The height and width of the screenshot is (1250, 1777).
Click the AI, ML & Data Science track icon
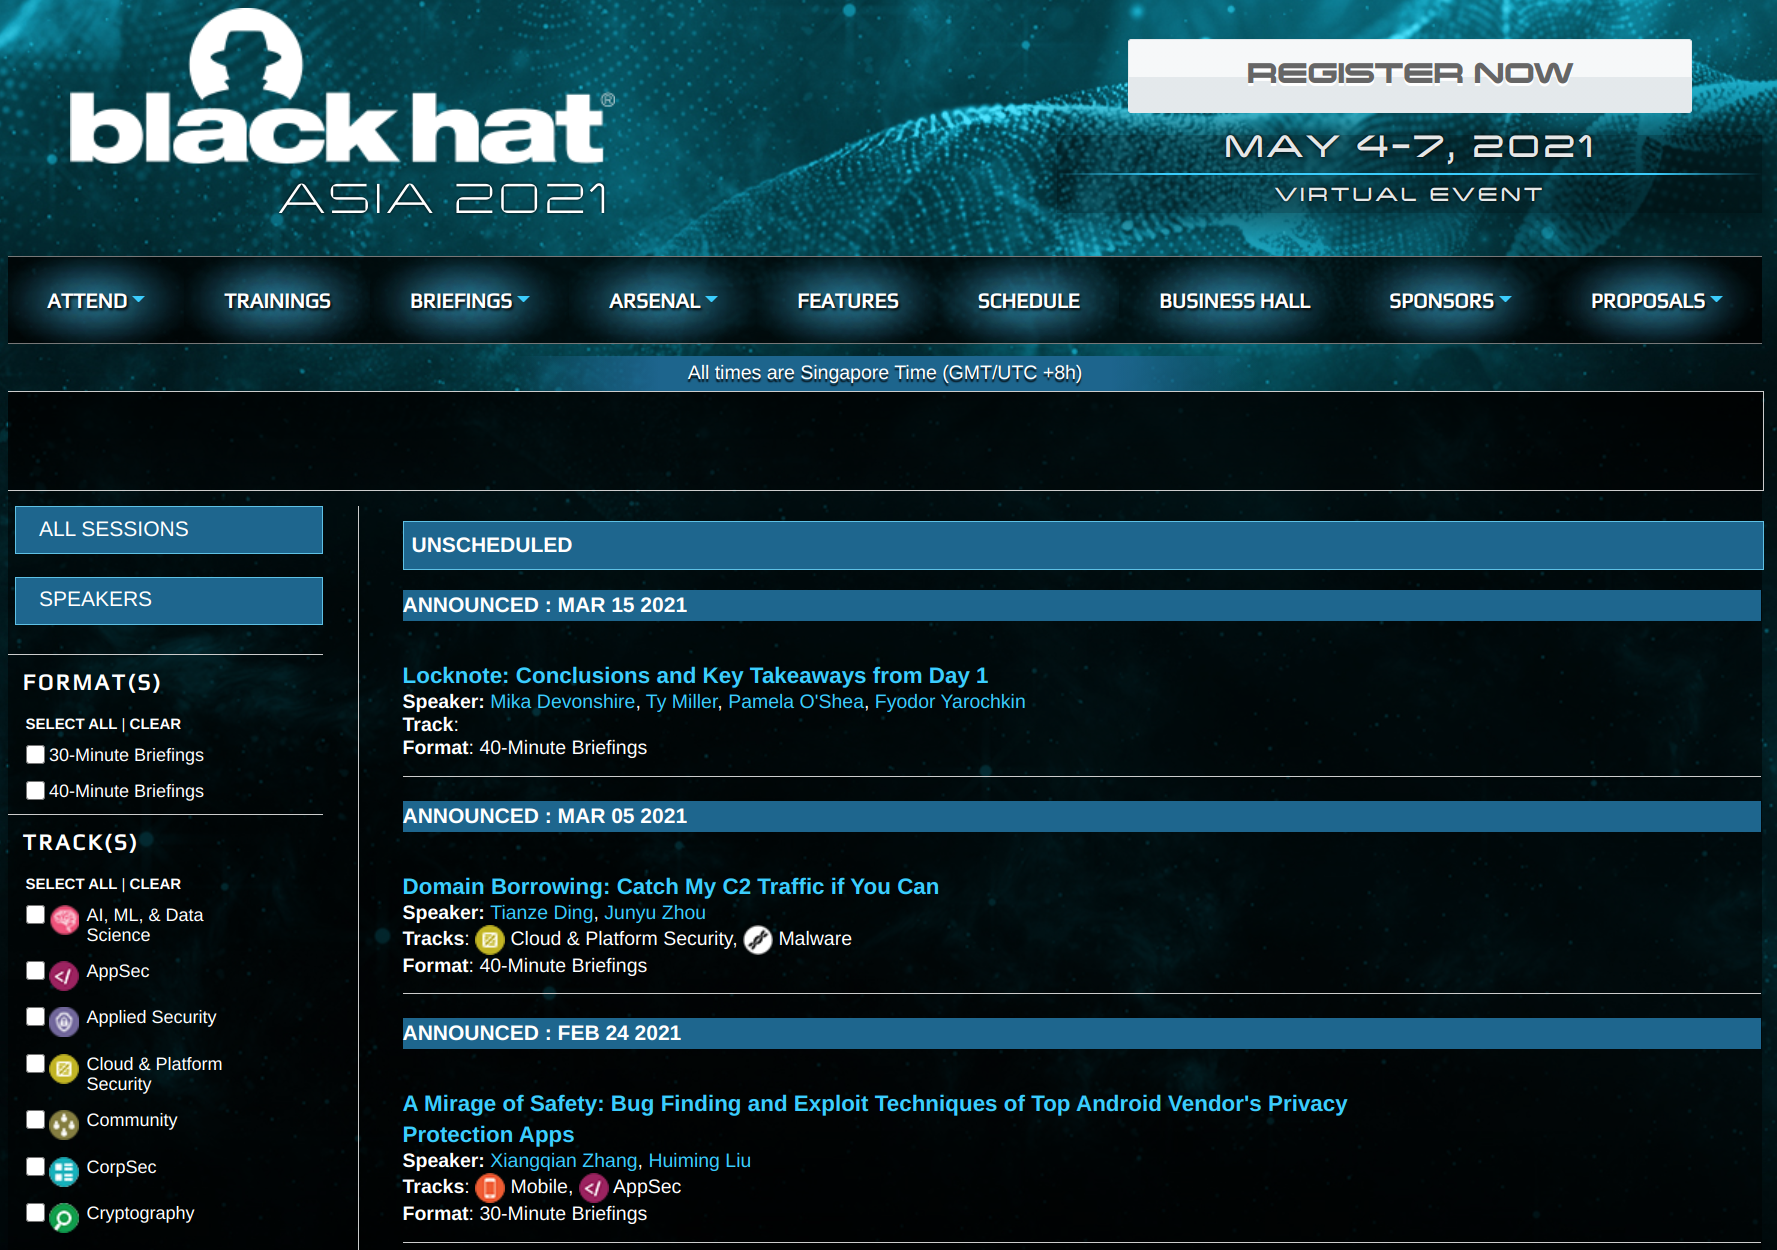[x=65, y=921]
